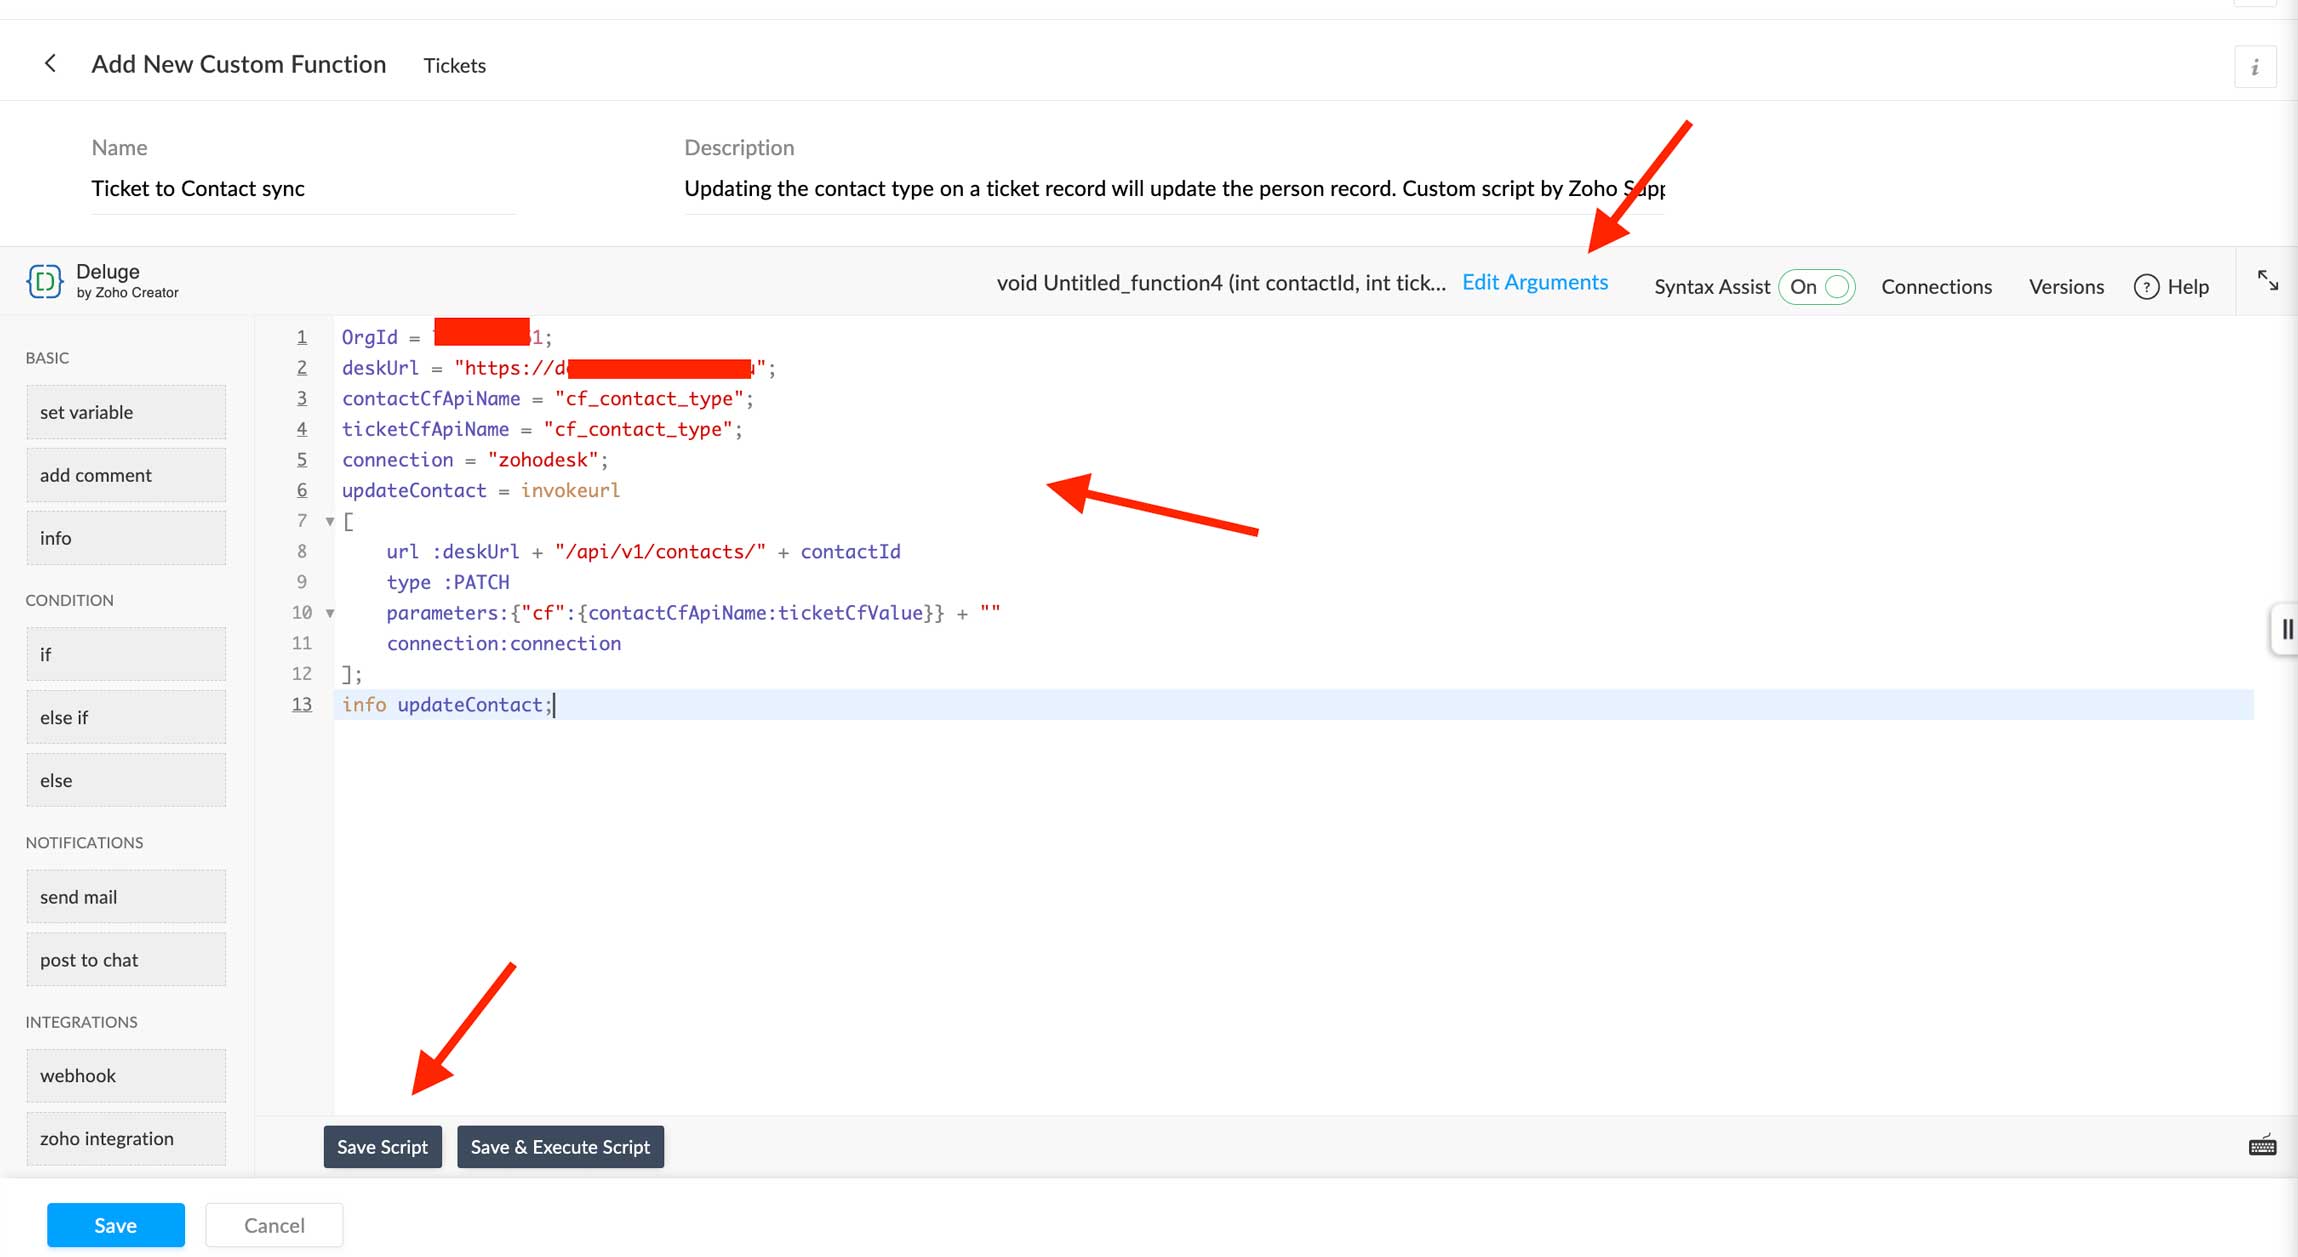Select the 'zoho integration' block
This screenshot has width=2298, height=1257.
tap(126, 1138)
